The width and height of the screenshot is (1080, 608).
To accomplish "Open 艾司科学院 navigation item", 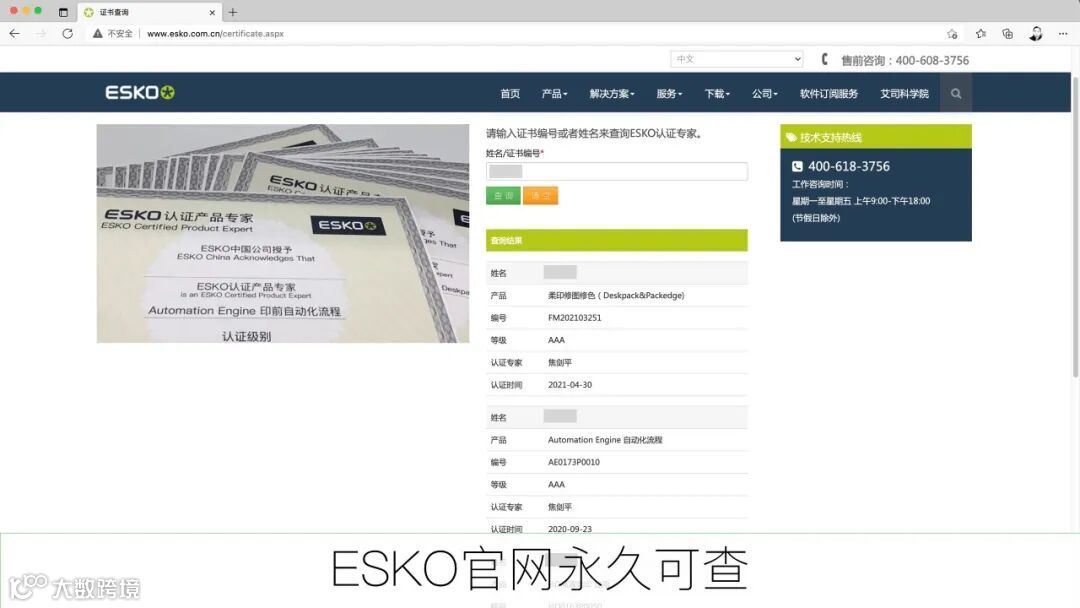I will pyautogui.click(x=904, y=94).
